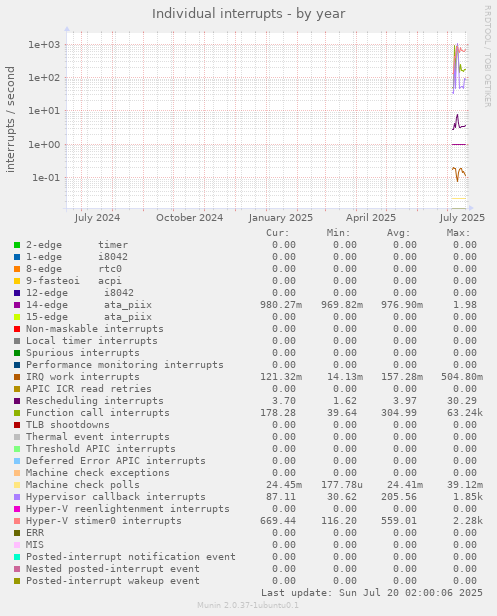Click the 'July 2024' x-axis label
The image size is (497, 616).
tap(97, 218)
